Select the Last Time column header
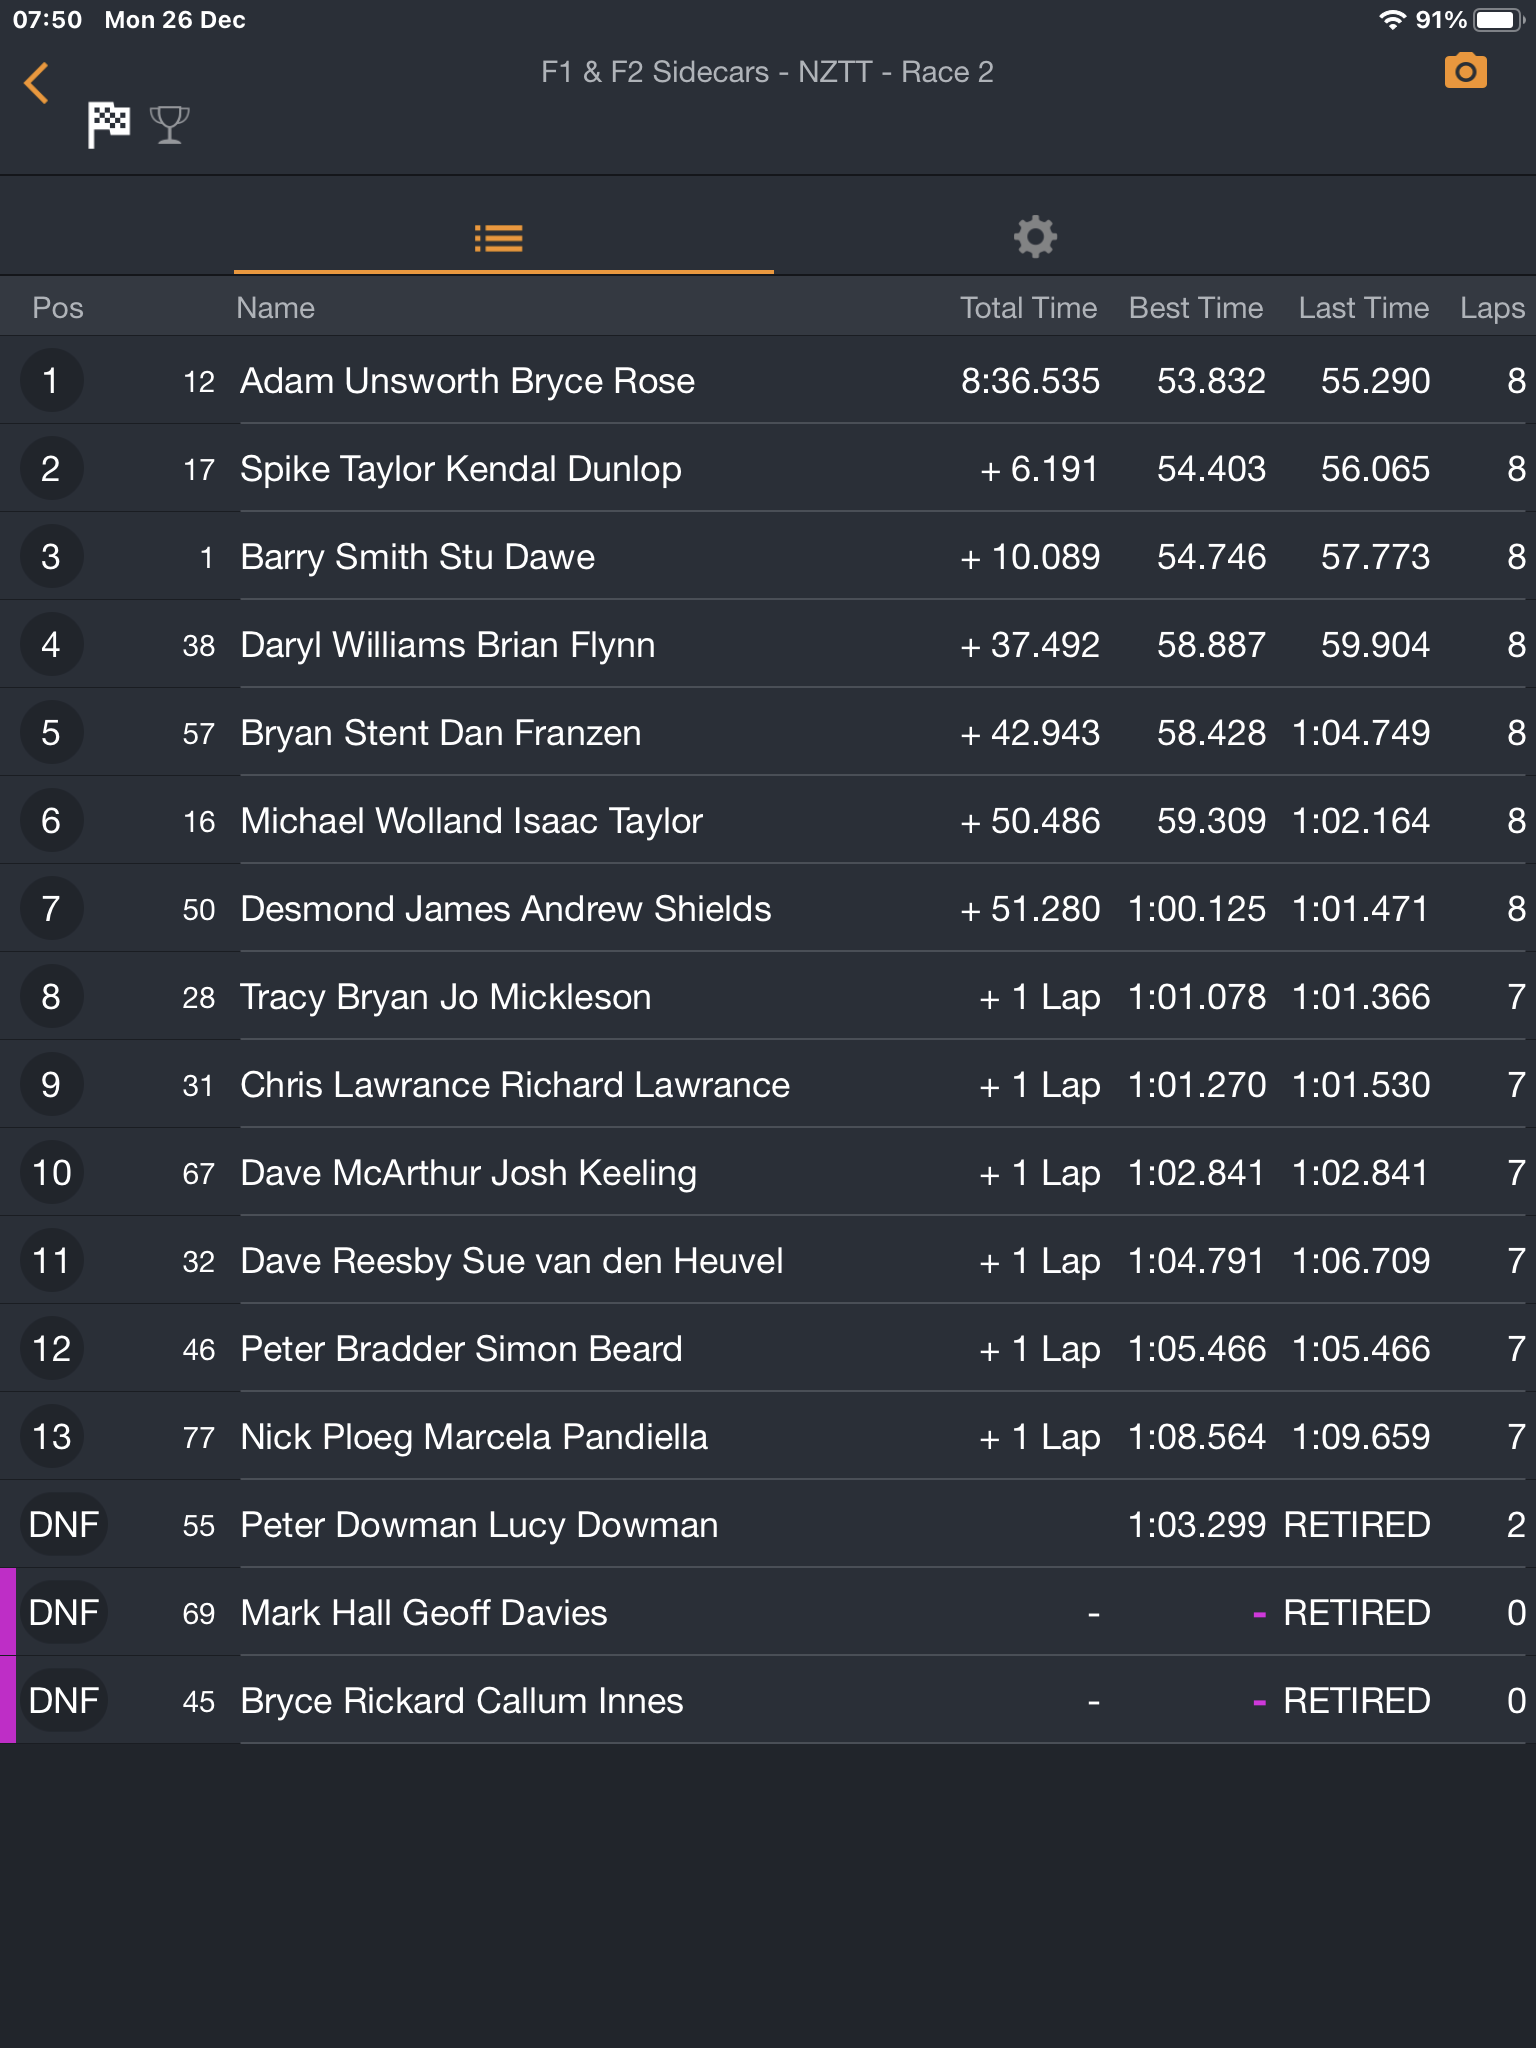Viewport: 1536px width, 2048px height. point(1363,308)
